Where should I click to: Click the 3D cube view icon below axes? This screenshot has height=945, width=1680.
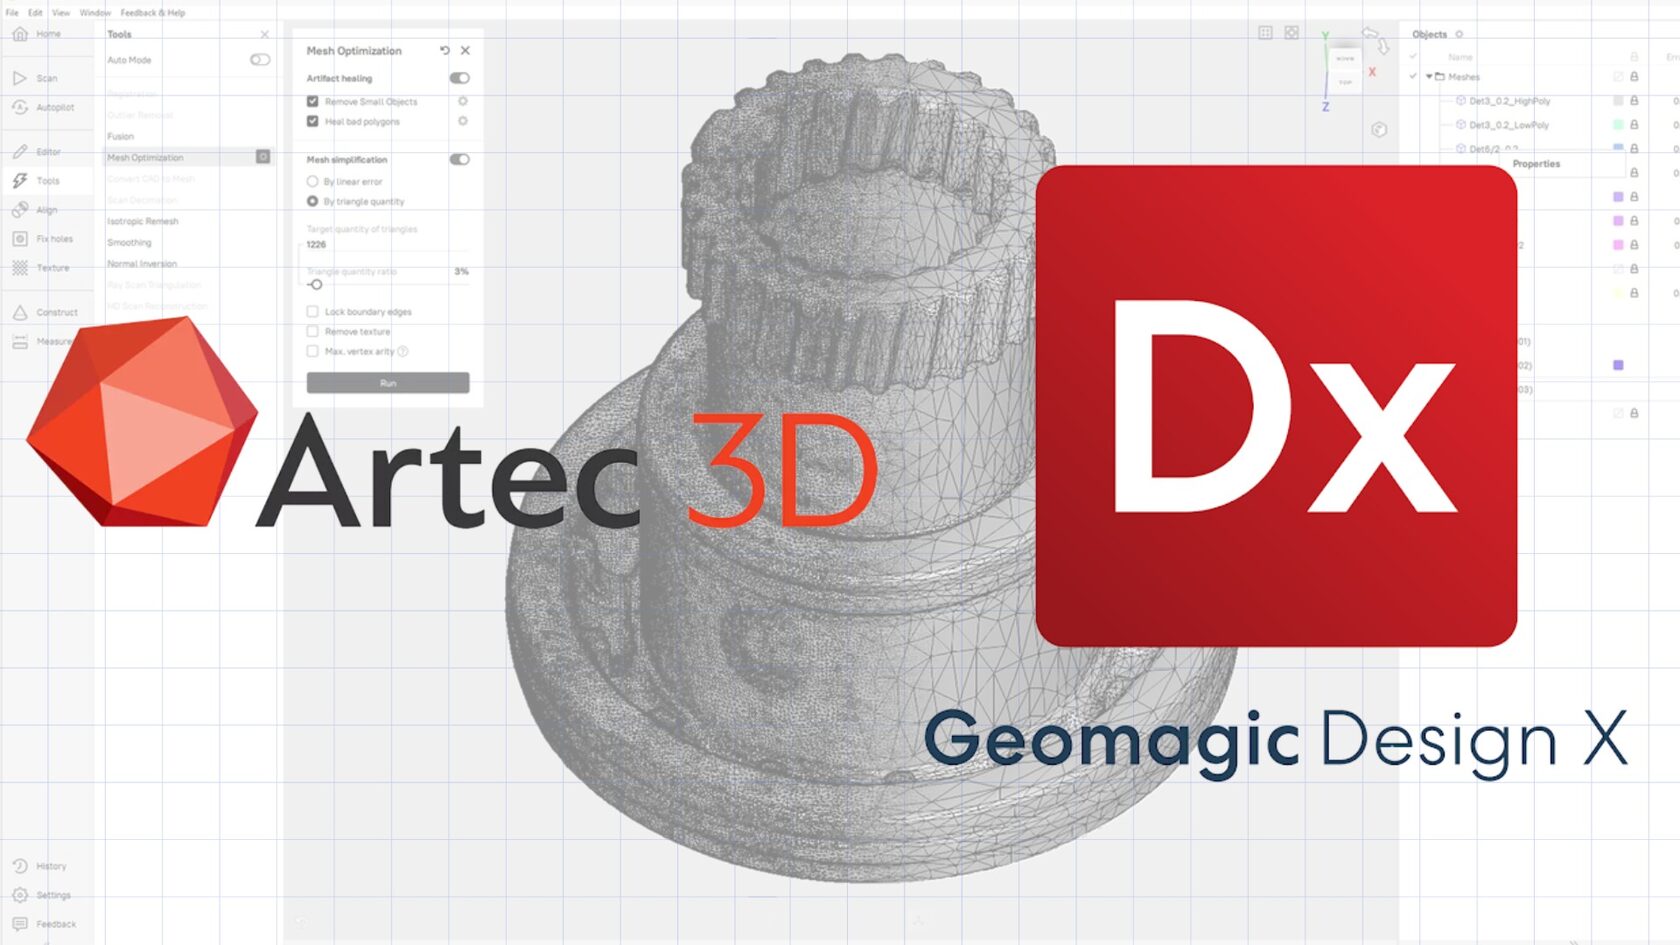[1379, 129]
